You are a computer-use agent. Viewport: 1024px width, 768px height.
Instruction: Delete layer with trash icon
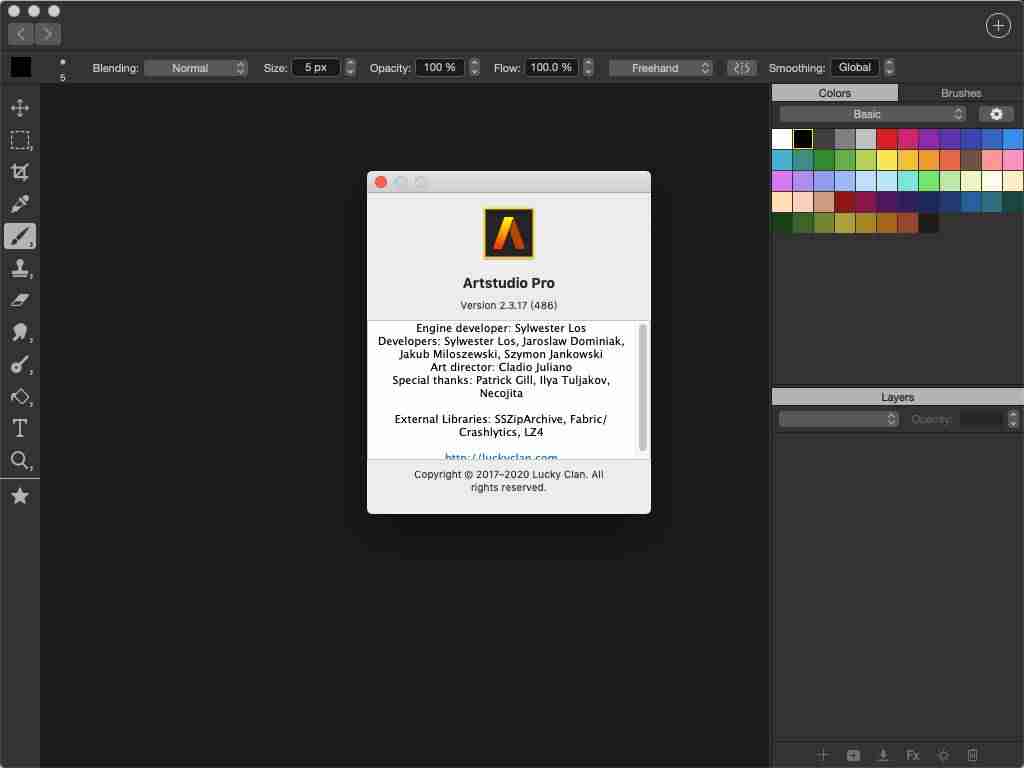pos(972,755)
